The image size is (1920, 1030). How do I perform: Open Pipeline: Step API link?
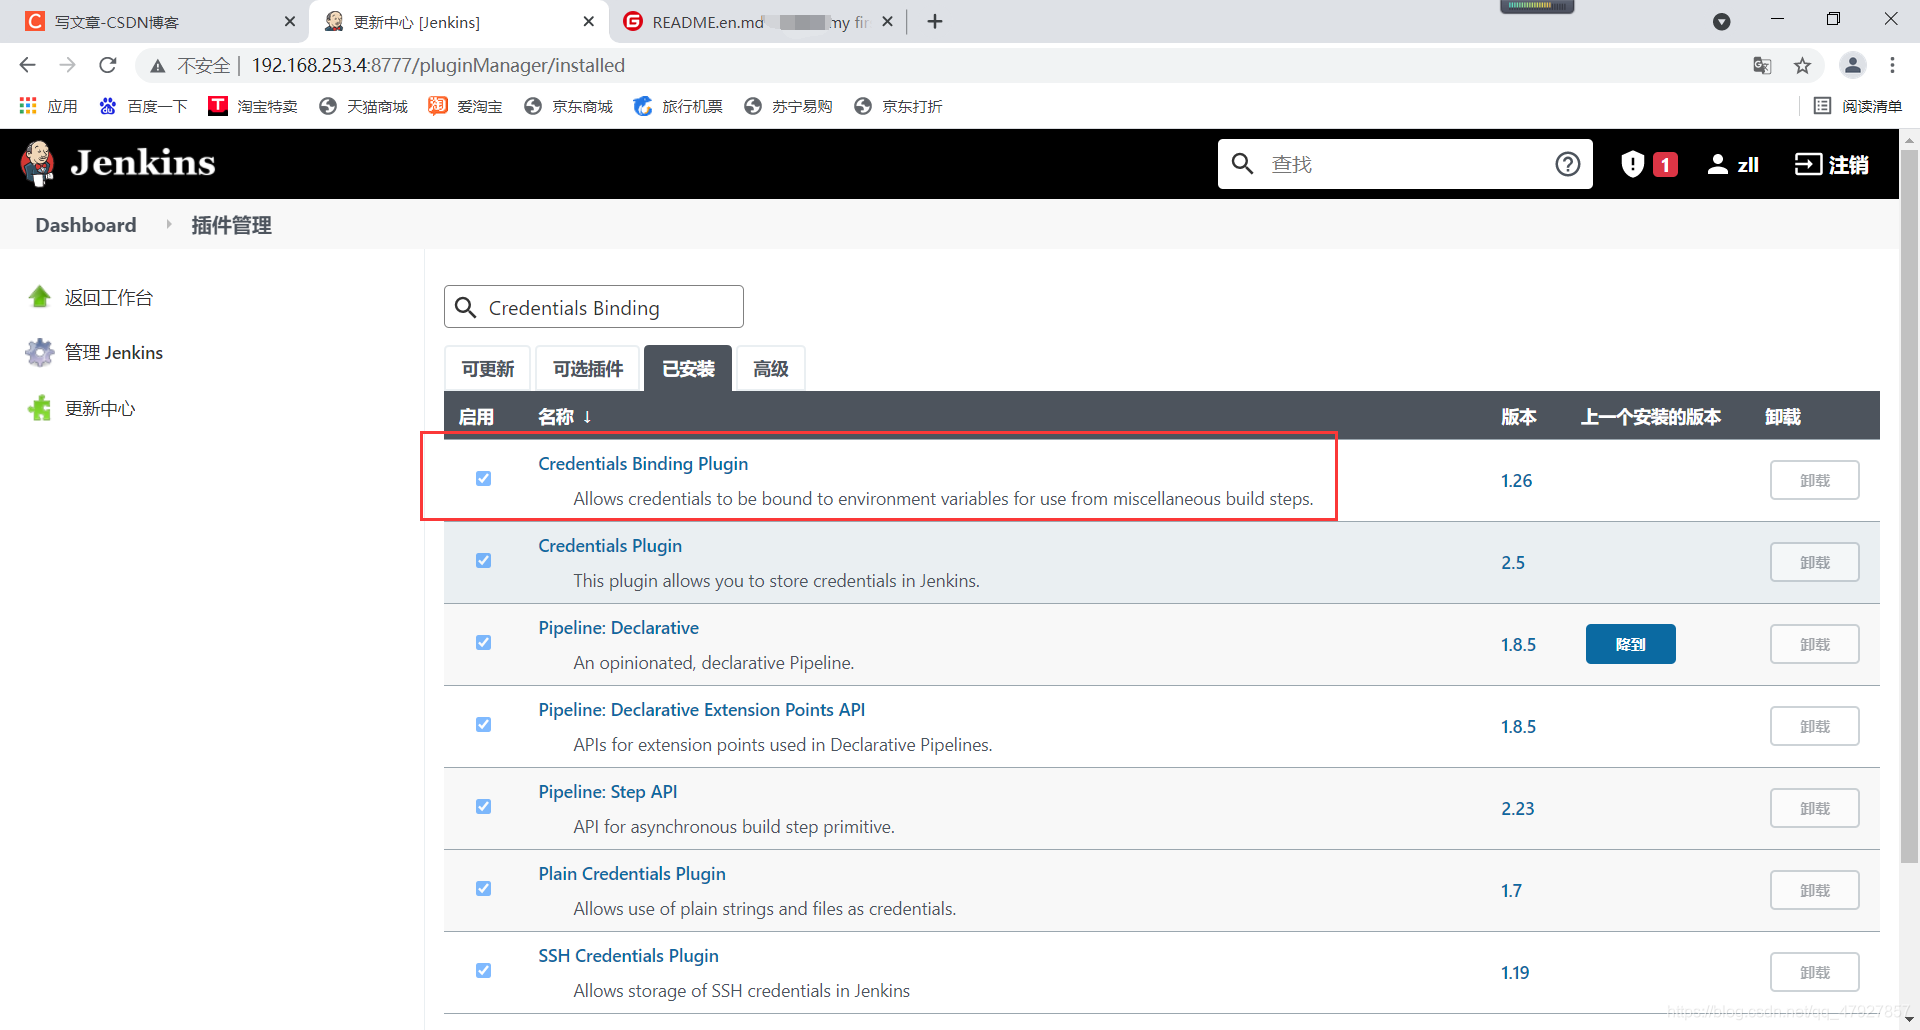tap(608, 792)
